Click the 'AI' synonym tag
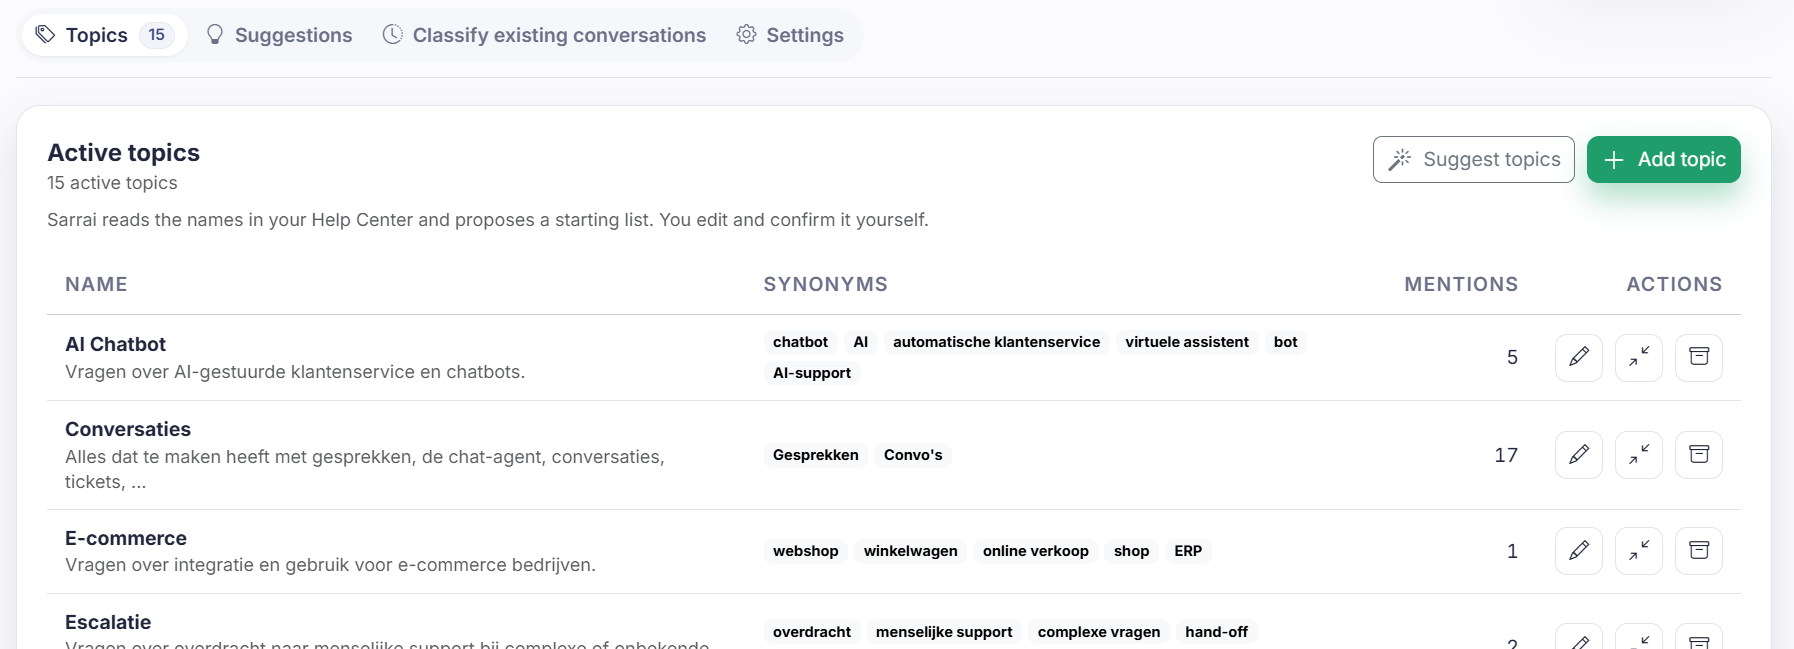Image resolution: width=1794 pixels, height=649 pixels. click(861, 342)
